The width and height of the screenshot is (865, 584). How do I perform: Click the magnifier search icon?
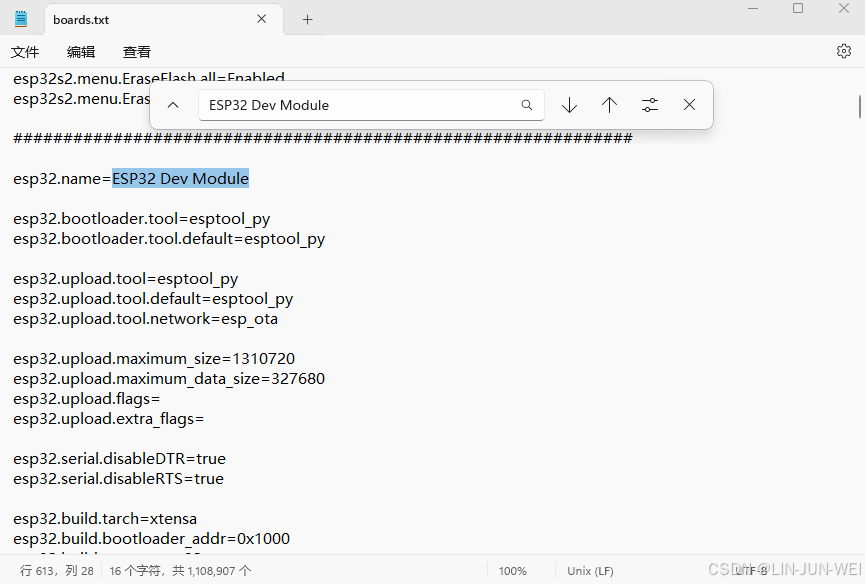(527, 105)
